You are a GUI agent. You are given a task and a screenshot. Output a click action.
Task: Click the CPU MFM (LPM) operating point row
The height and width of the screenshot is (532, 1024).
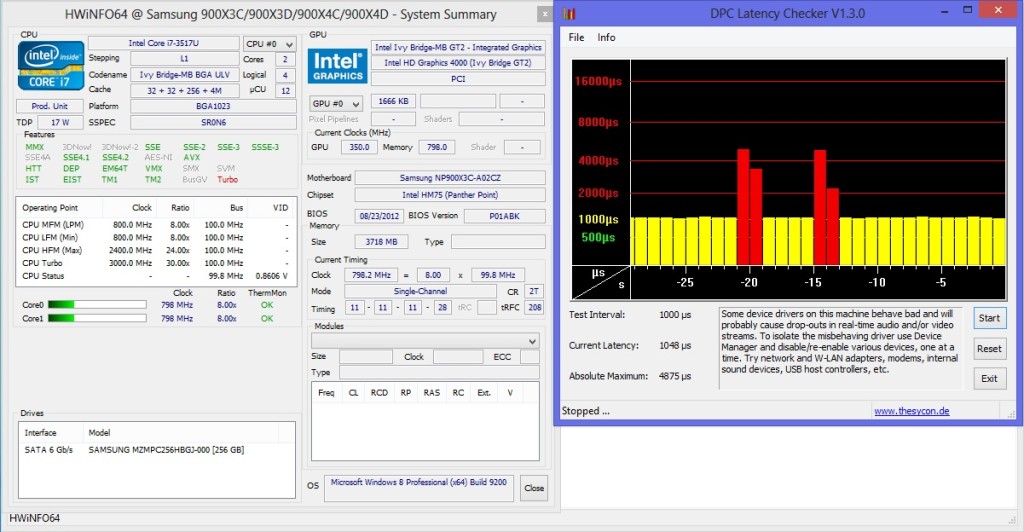tap(155, 225)
